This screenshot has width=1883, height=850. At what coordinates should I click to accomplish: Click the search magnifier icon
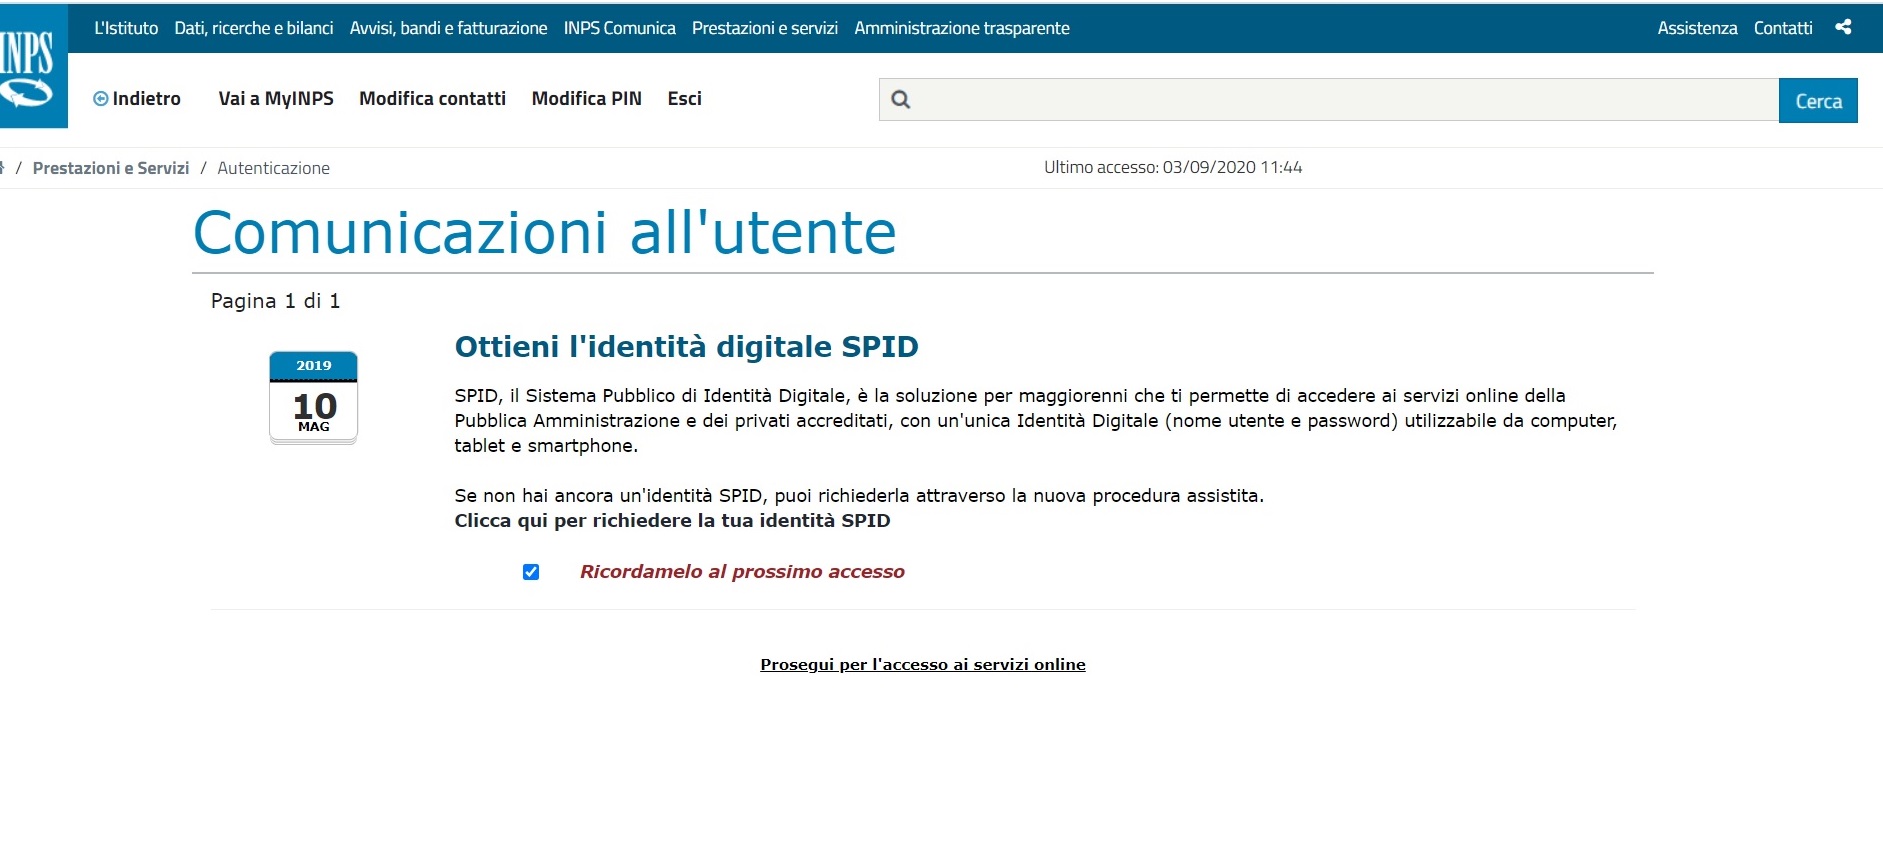901,100
